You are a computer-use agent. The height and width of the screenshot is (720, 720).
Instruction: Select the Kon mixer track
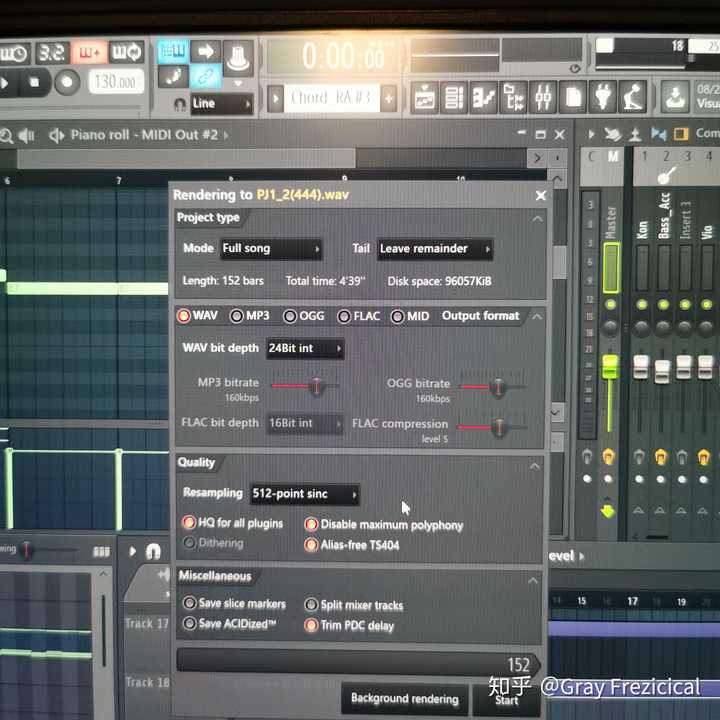point(641,230)
